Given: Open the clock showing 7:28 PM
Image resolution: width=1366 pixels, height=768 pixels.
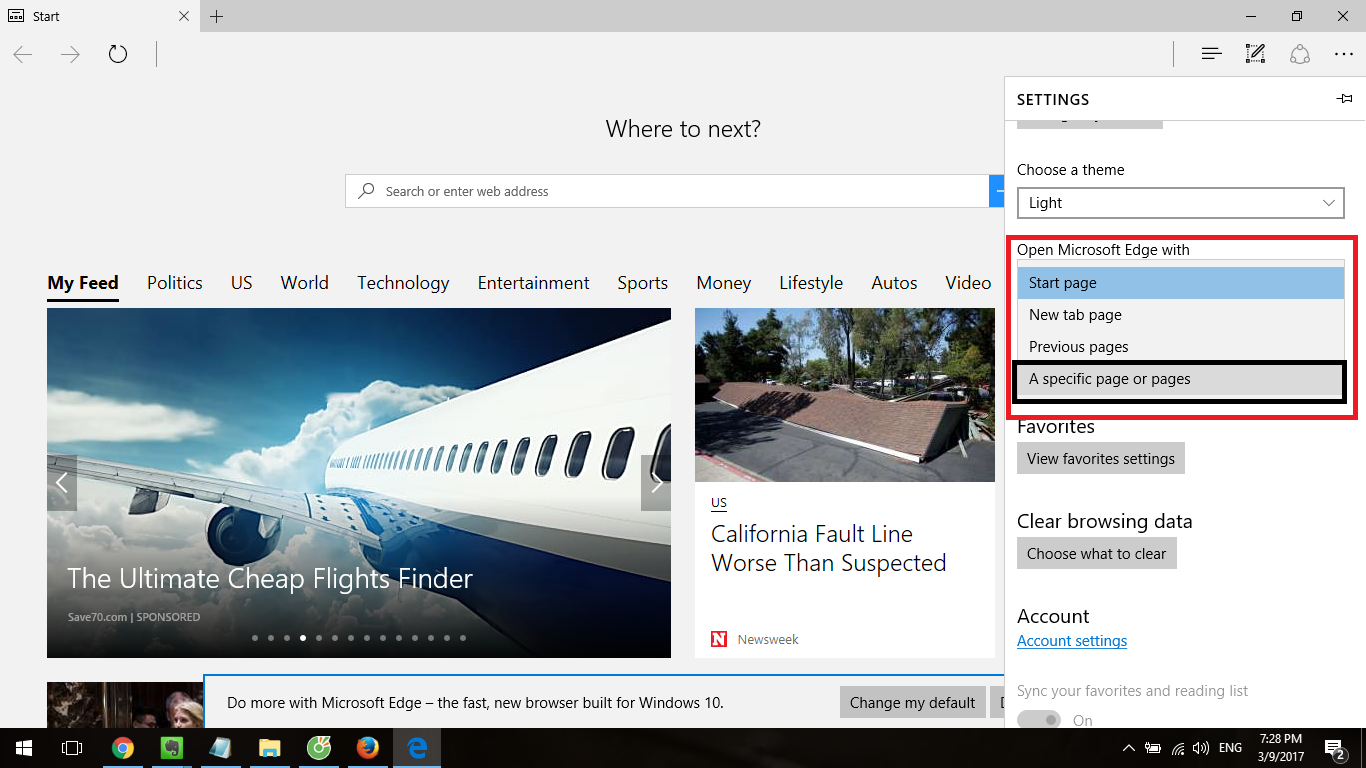Looking at the screenshot, I should pos(1280,748).
